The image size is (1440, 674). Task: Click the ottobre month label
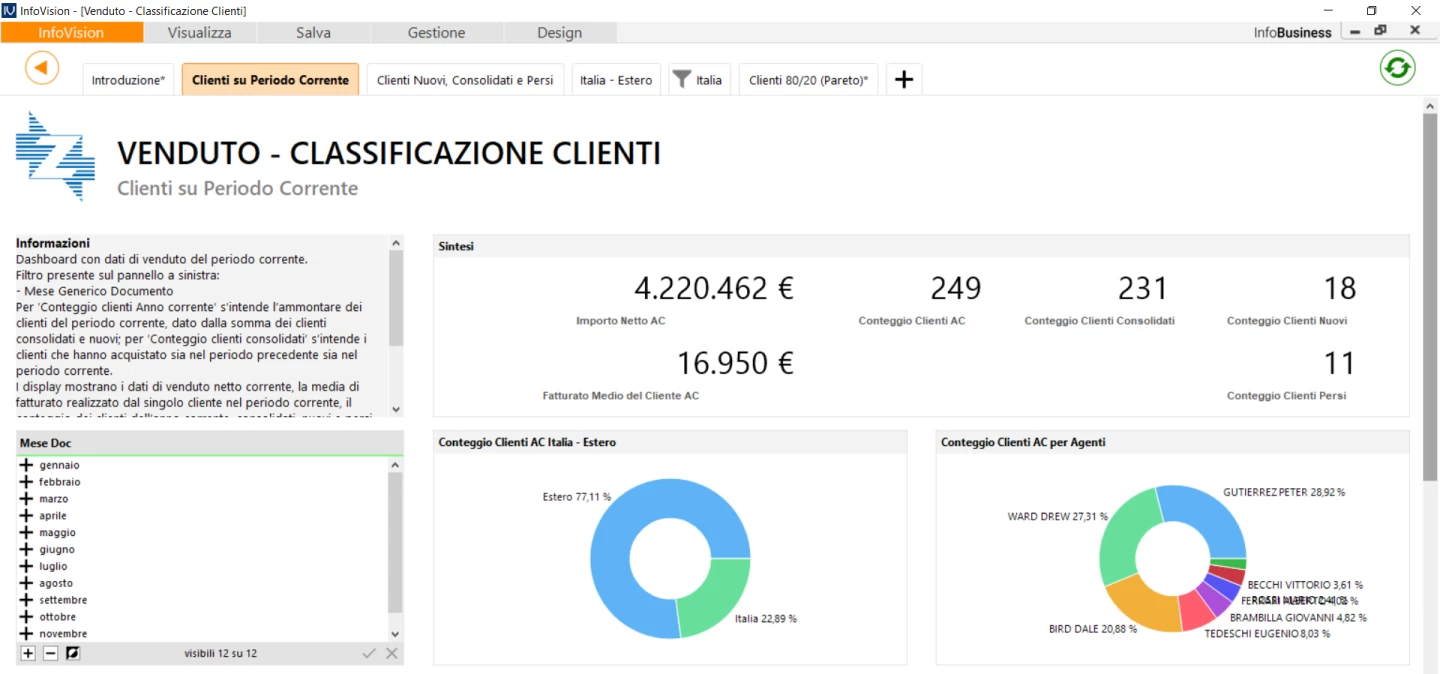pyautogui.click(x=58, y=617)
